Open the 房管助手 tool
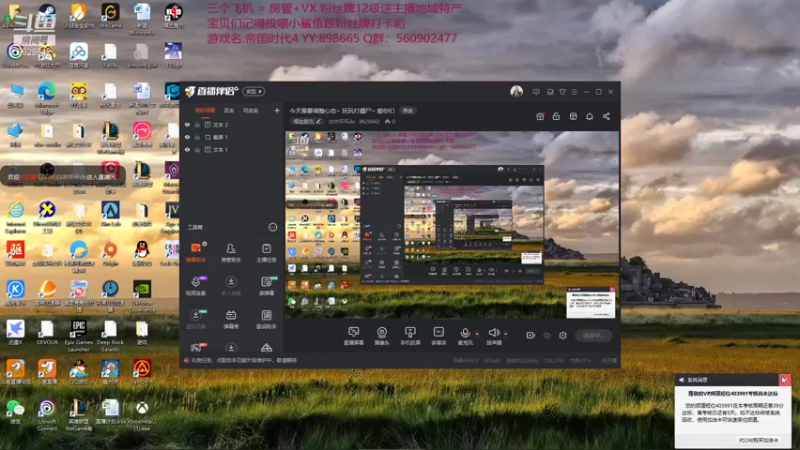Screen dimensions: 800x450 231,252
